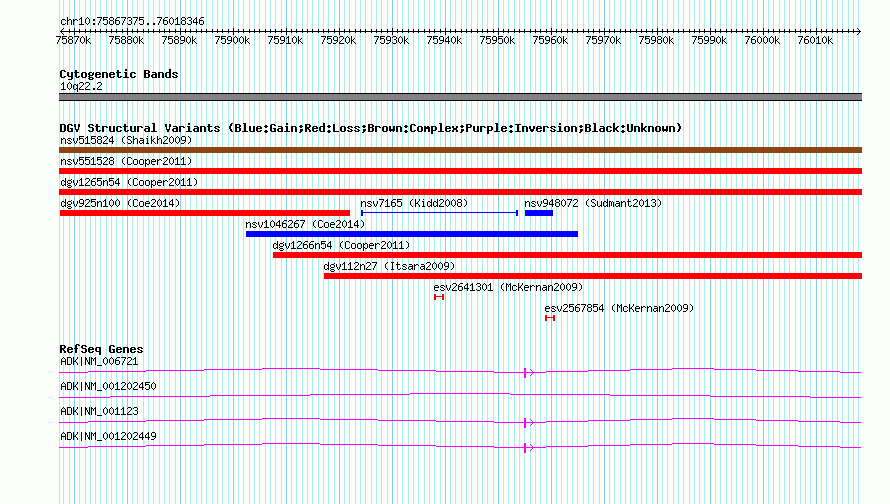This screenshot has height=504, width=890.
Task: Select the Cytogenetic Bands track title
Action: click(119, 74)
